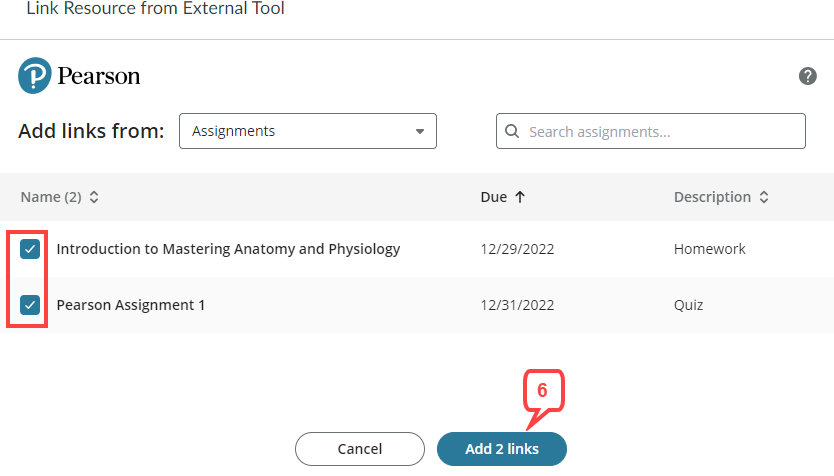834x476 pixels.
Task: Click the Link Resource from External Tool title
Action: coord(155,8)
